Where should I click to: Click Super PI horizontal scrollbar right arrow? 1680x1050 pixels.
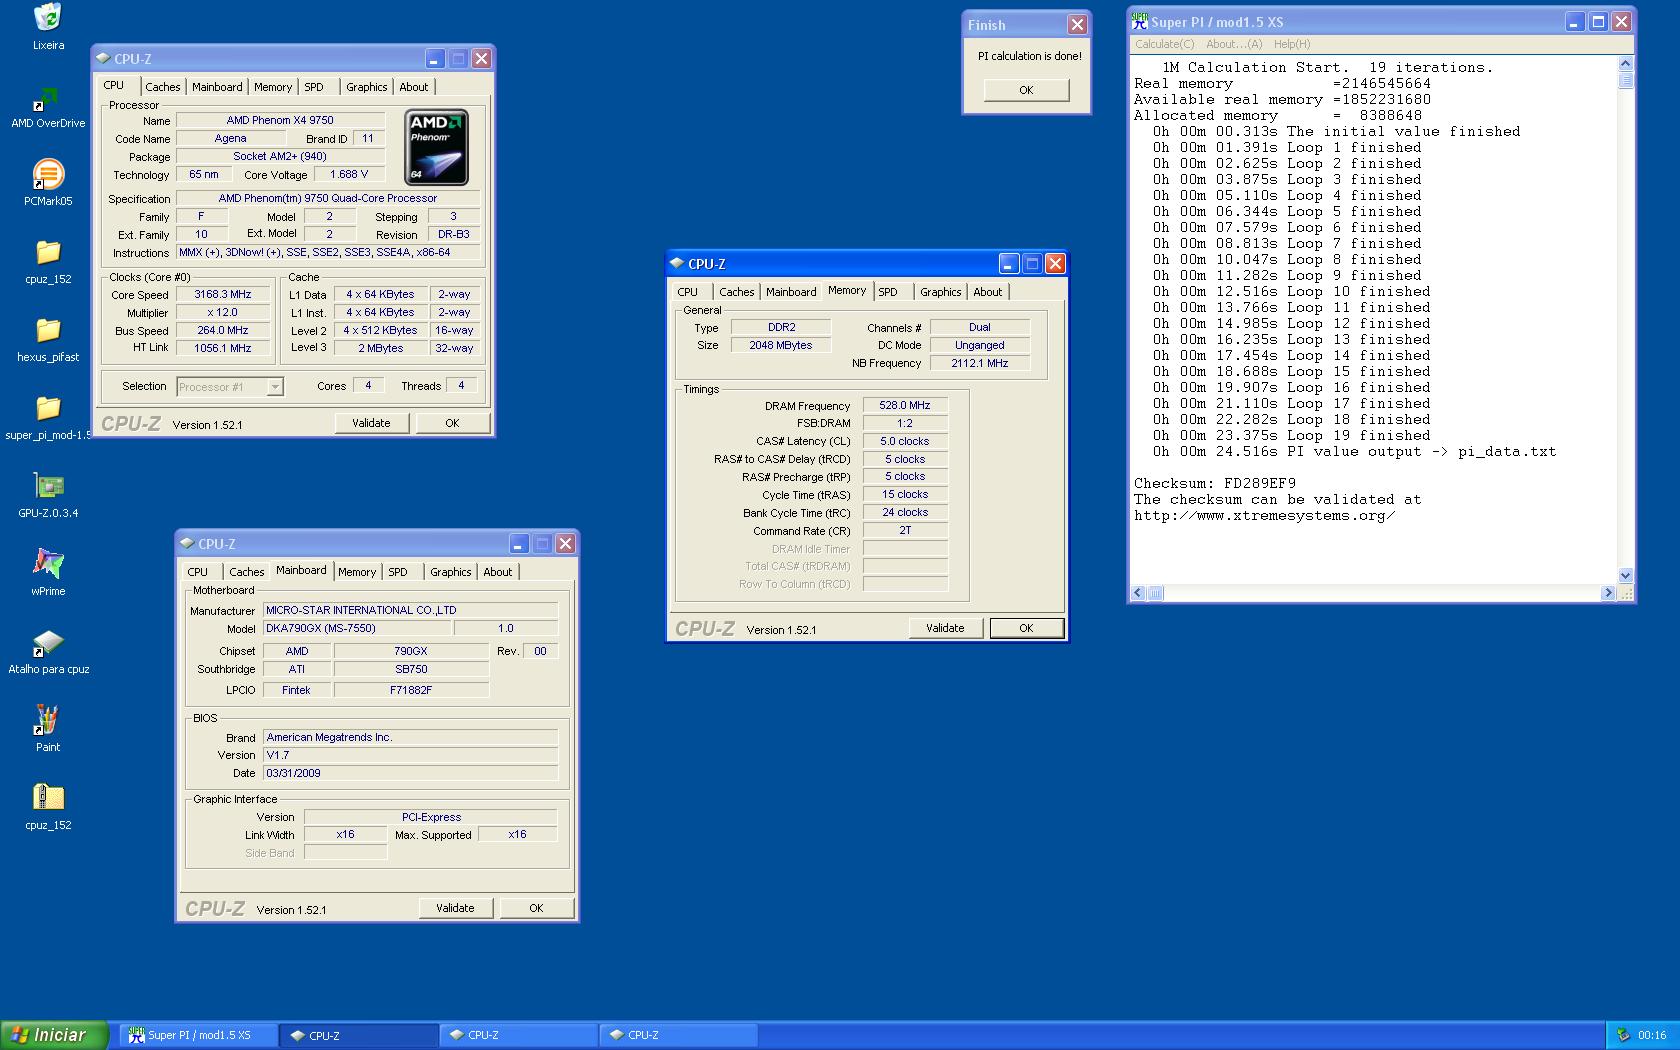1608,593
